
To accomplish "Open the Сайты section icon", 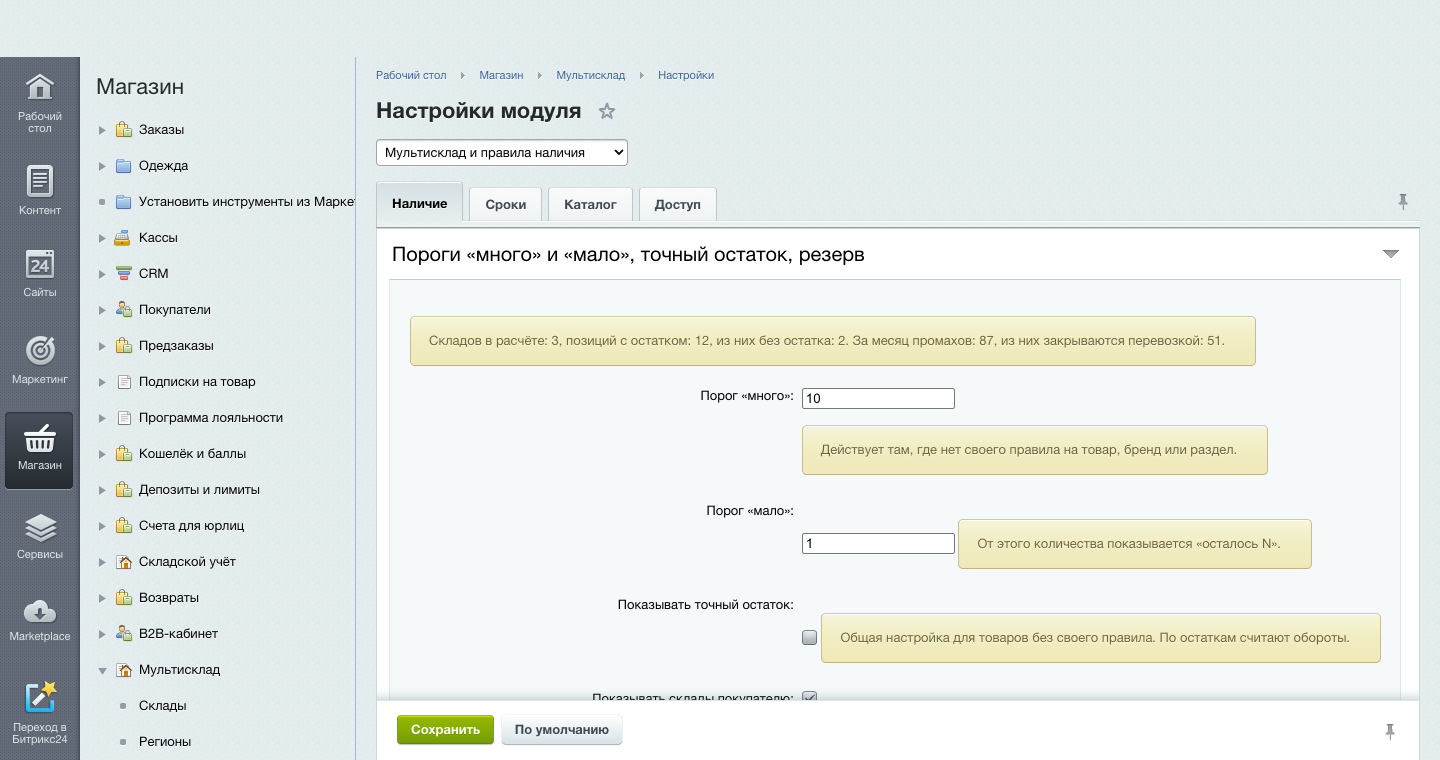I will (x=39, y=264).
